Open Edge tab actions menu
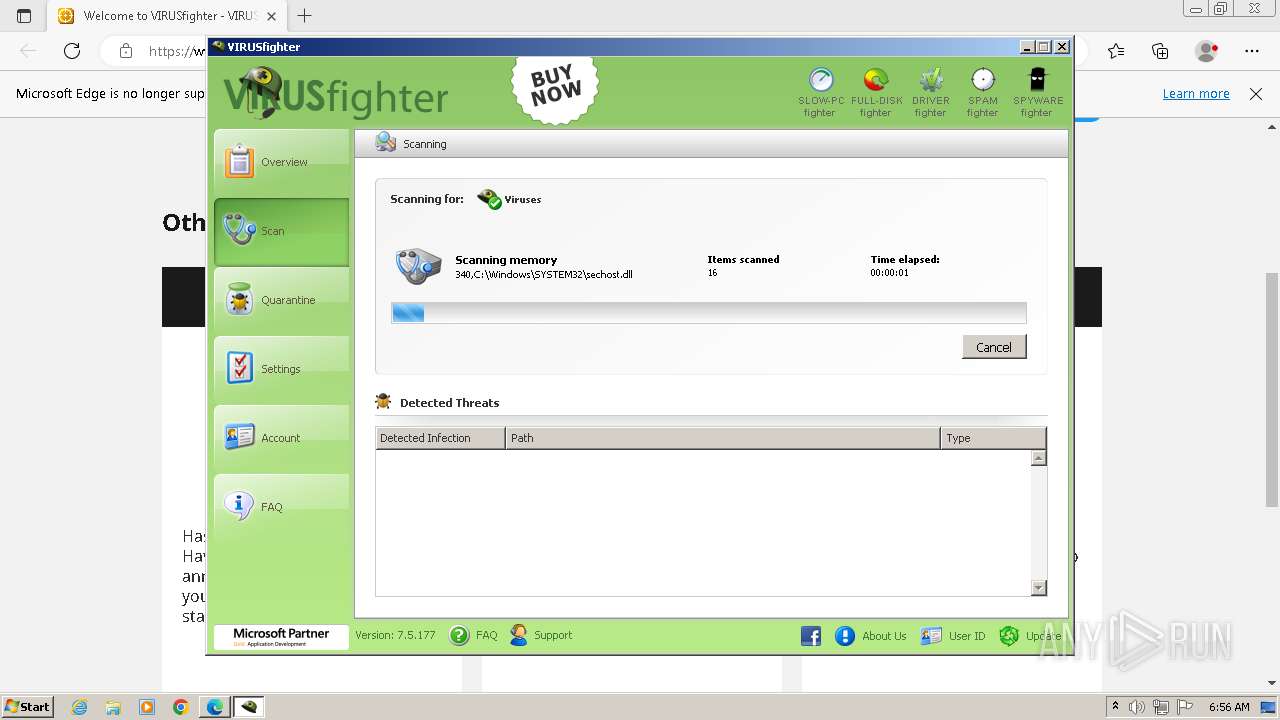Image resolution: width=1280 pixels, height=720 pixels. (x=24, y=16)
